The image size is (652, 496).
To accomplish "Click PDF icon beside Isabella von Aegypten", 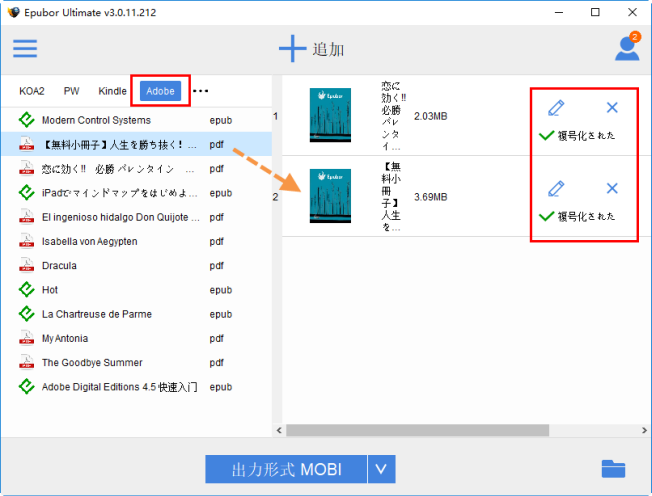I will [x=27, y=241].
